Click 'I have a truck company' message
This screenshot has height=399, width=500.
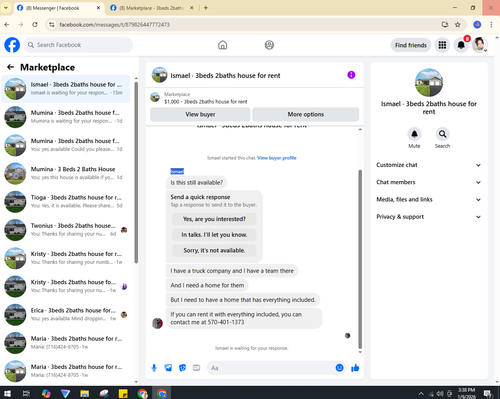click(232, 271)
